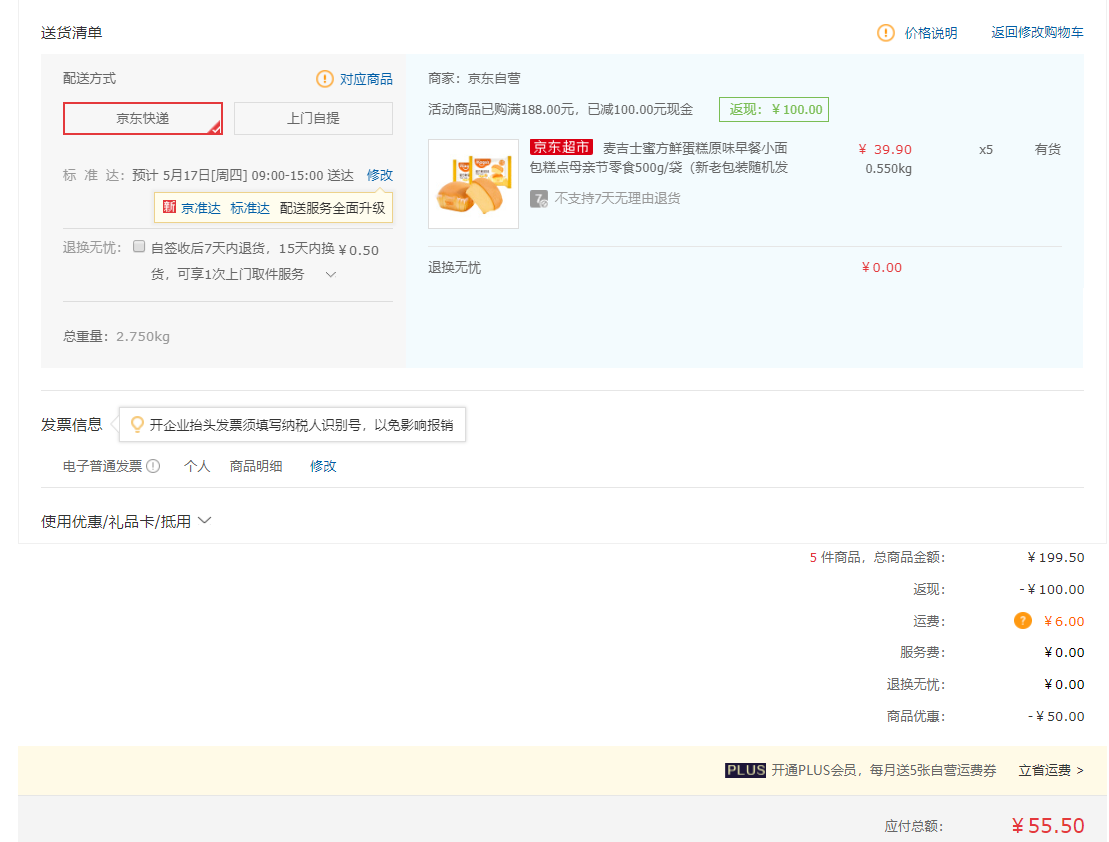Image resolution: width=1109 pixels, height=842 pixels.
Task: Click the product price ¥39.90
Action: [x=885, y=149]
